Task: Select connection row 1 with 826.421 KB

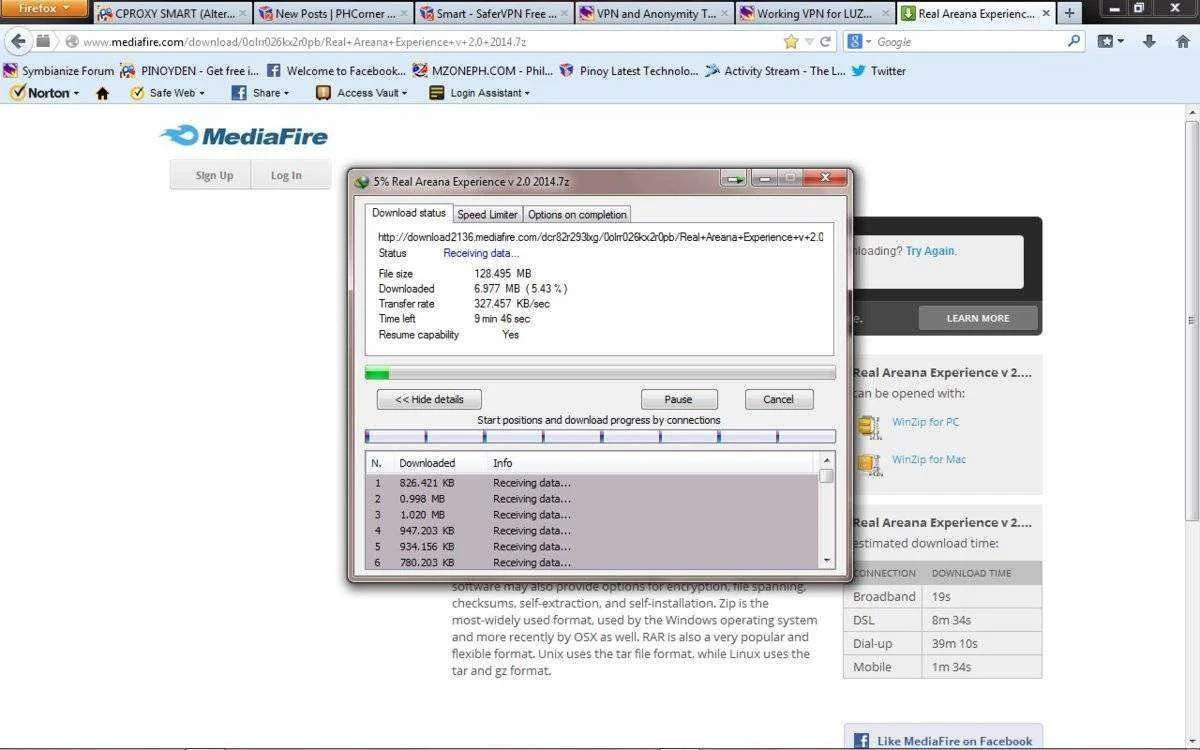Action: 592,483
